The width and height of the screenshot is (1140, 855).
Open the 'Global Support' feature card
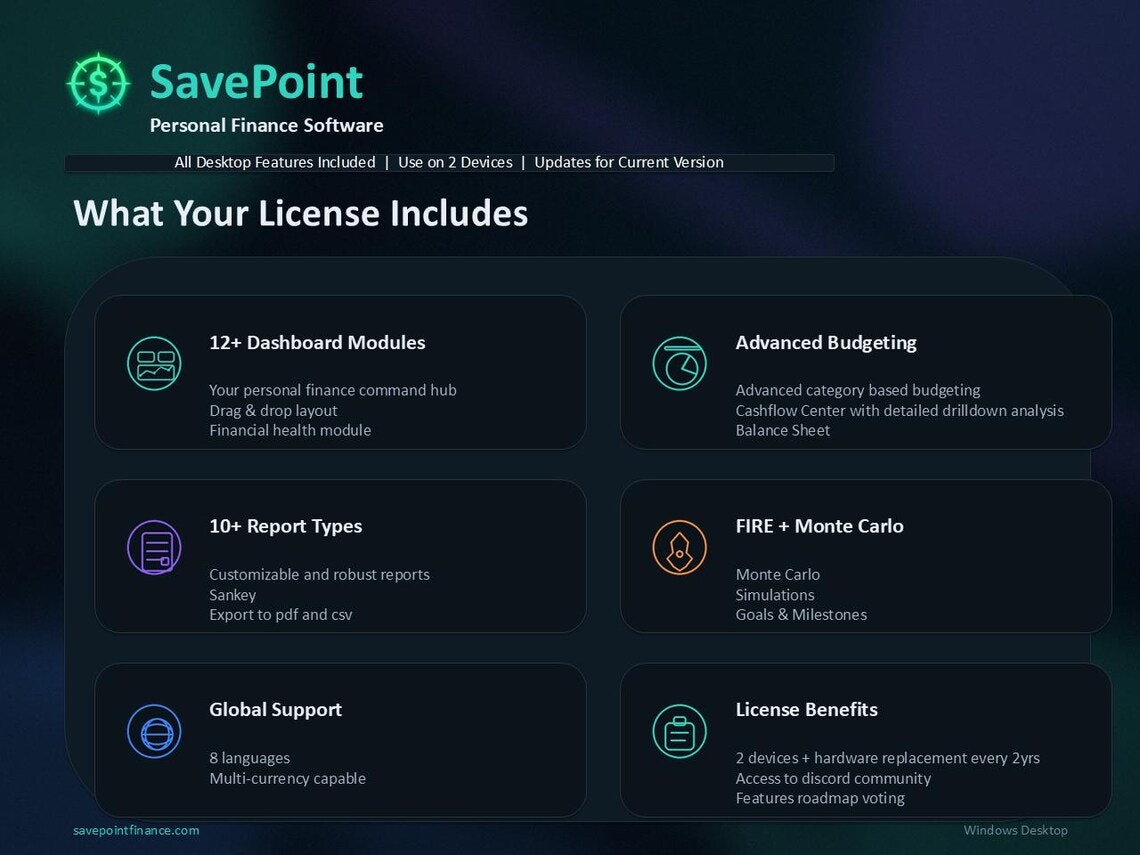275,710
